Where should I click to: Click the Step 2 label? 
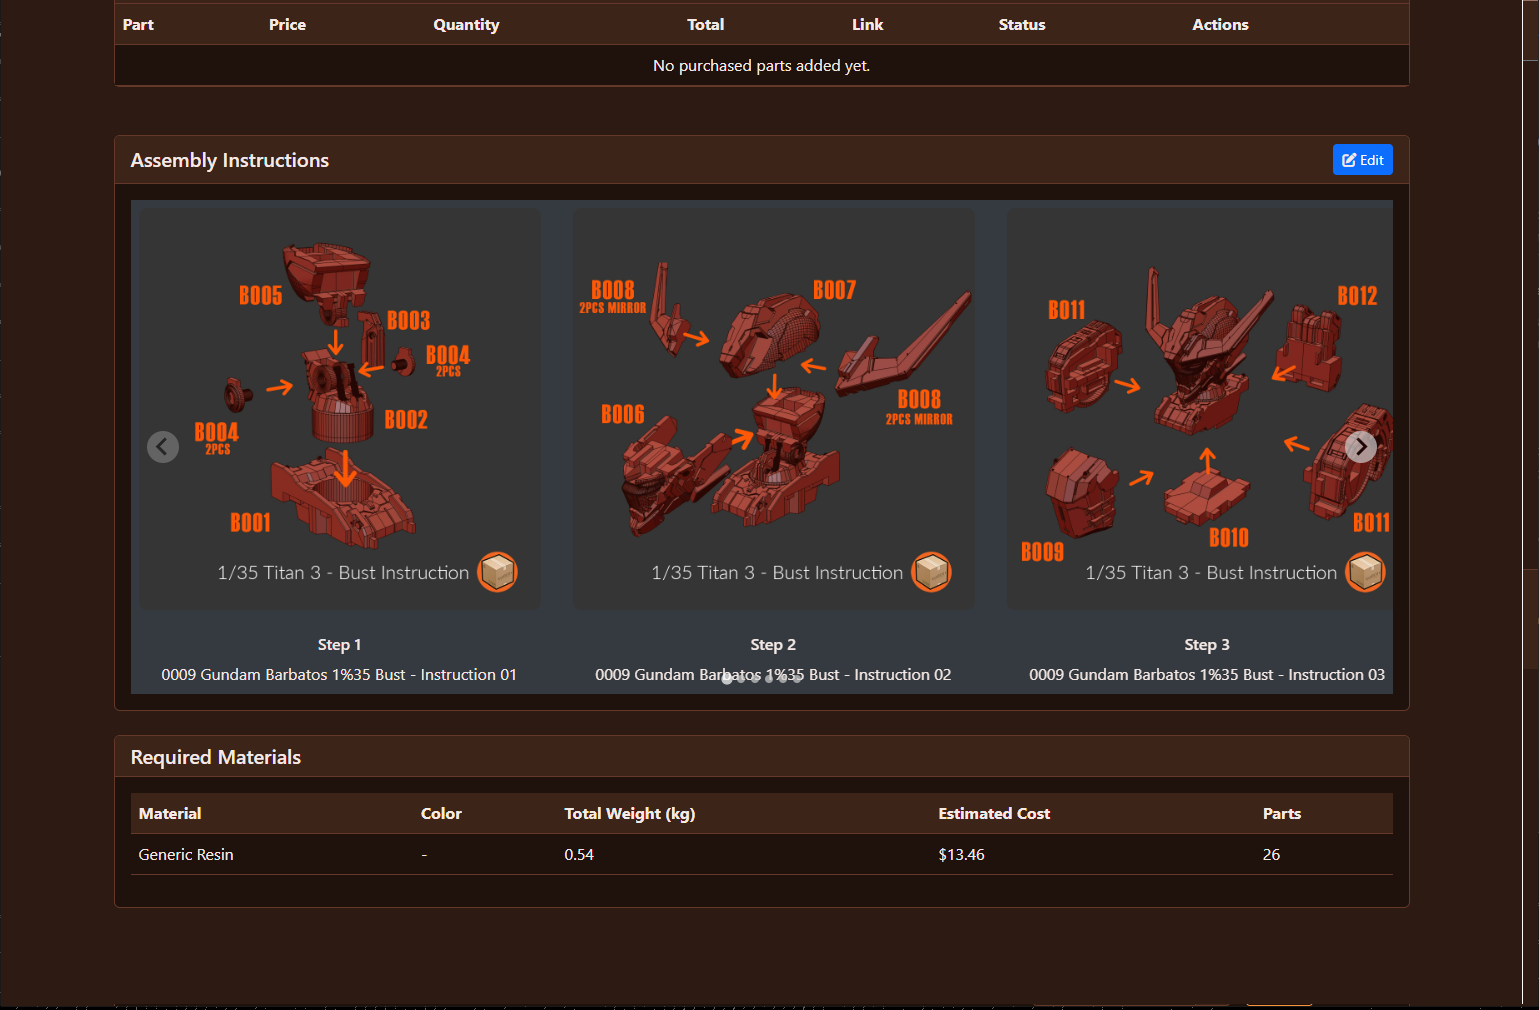[x=773, y=644]
